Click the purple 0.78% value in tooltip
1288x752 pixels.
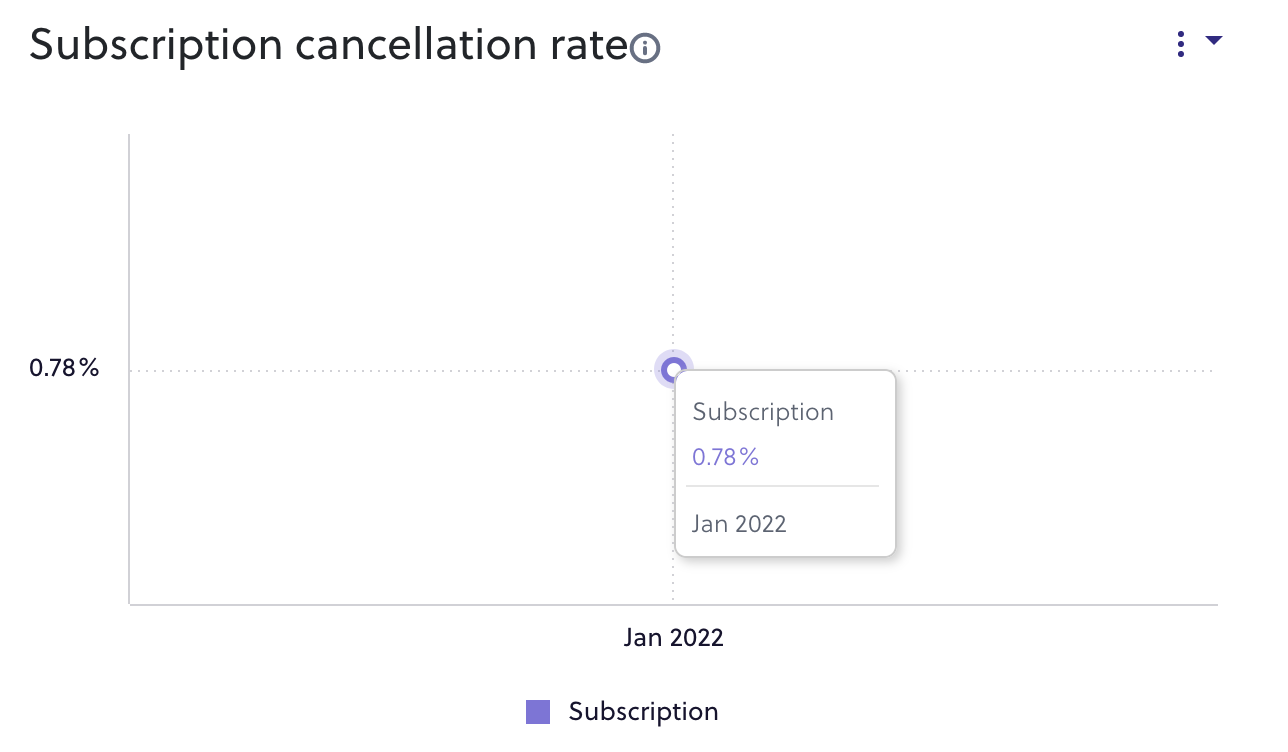tap(726, 457)
